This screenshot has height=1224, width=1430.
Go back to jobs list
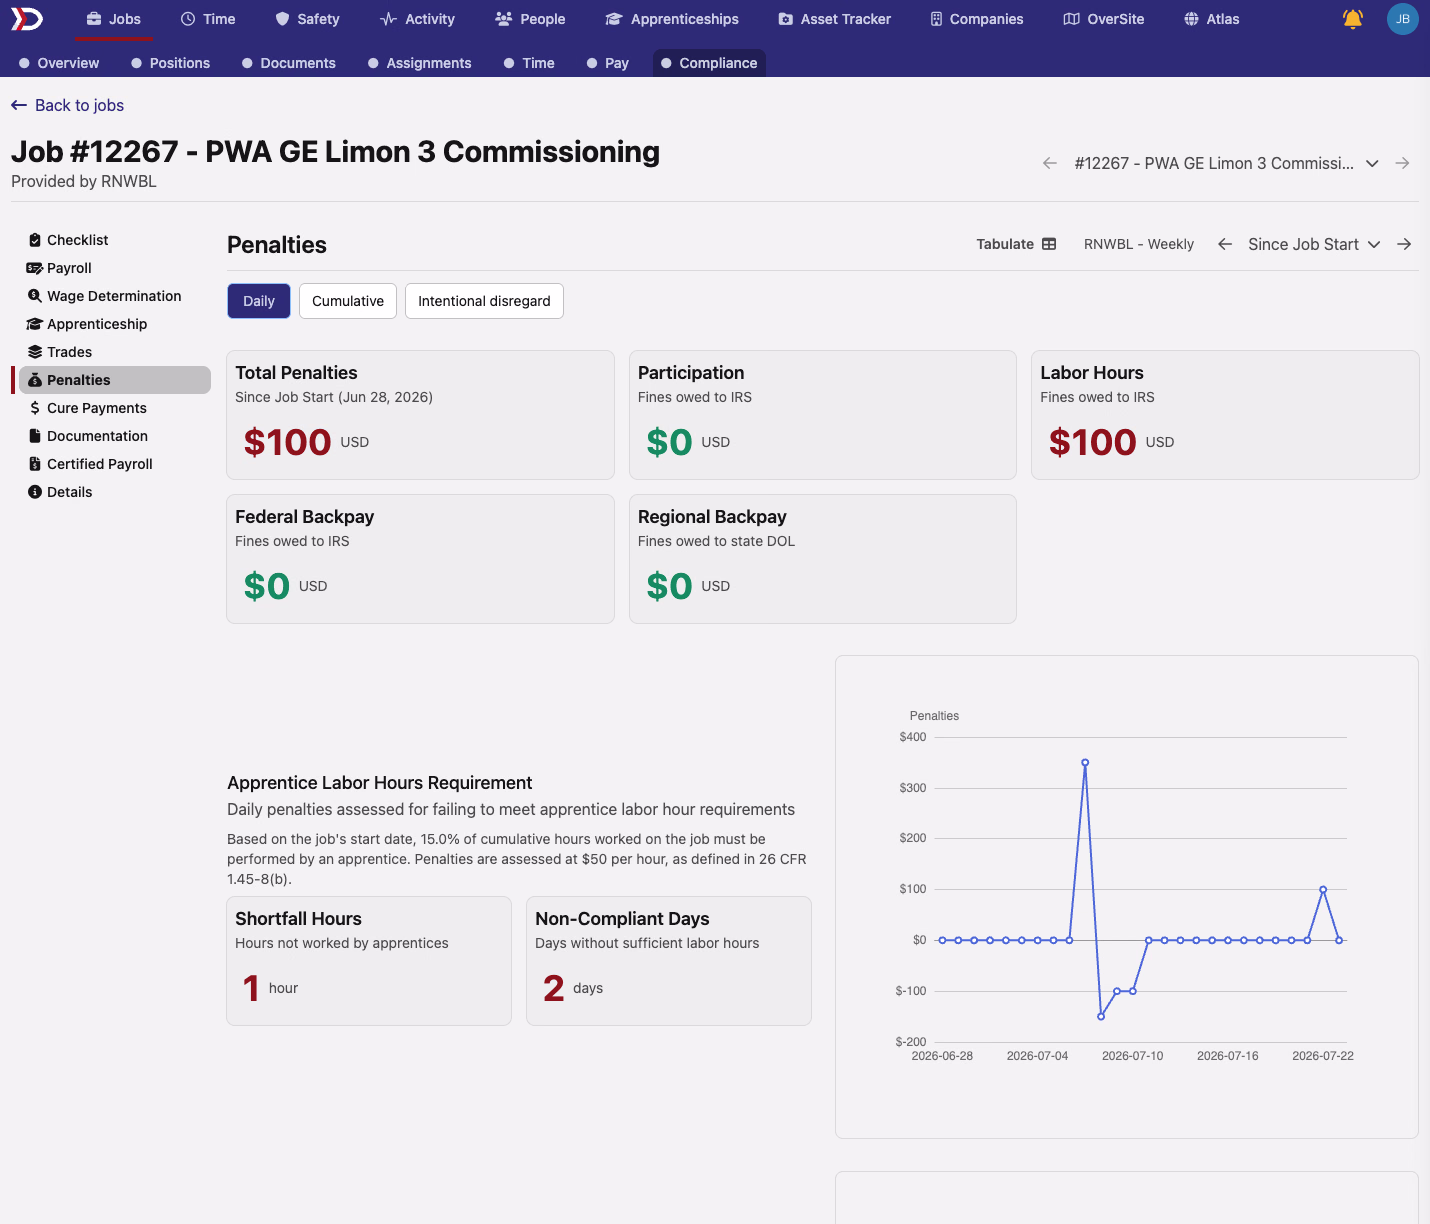(x=67, y=105)
